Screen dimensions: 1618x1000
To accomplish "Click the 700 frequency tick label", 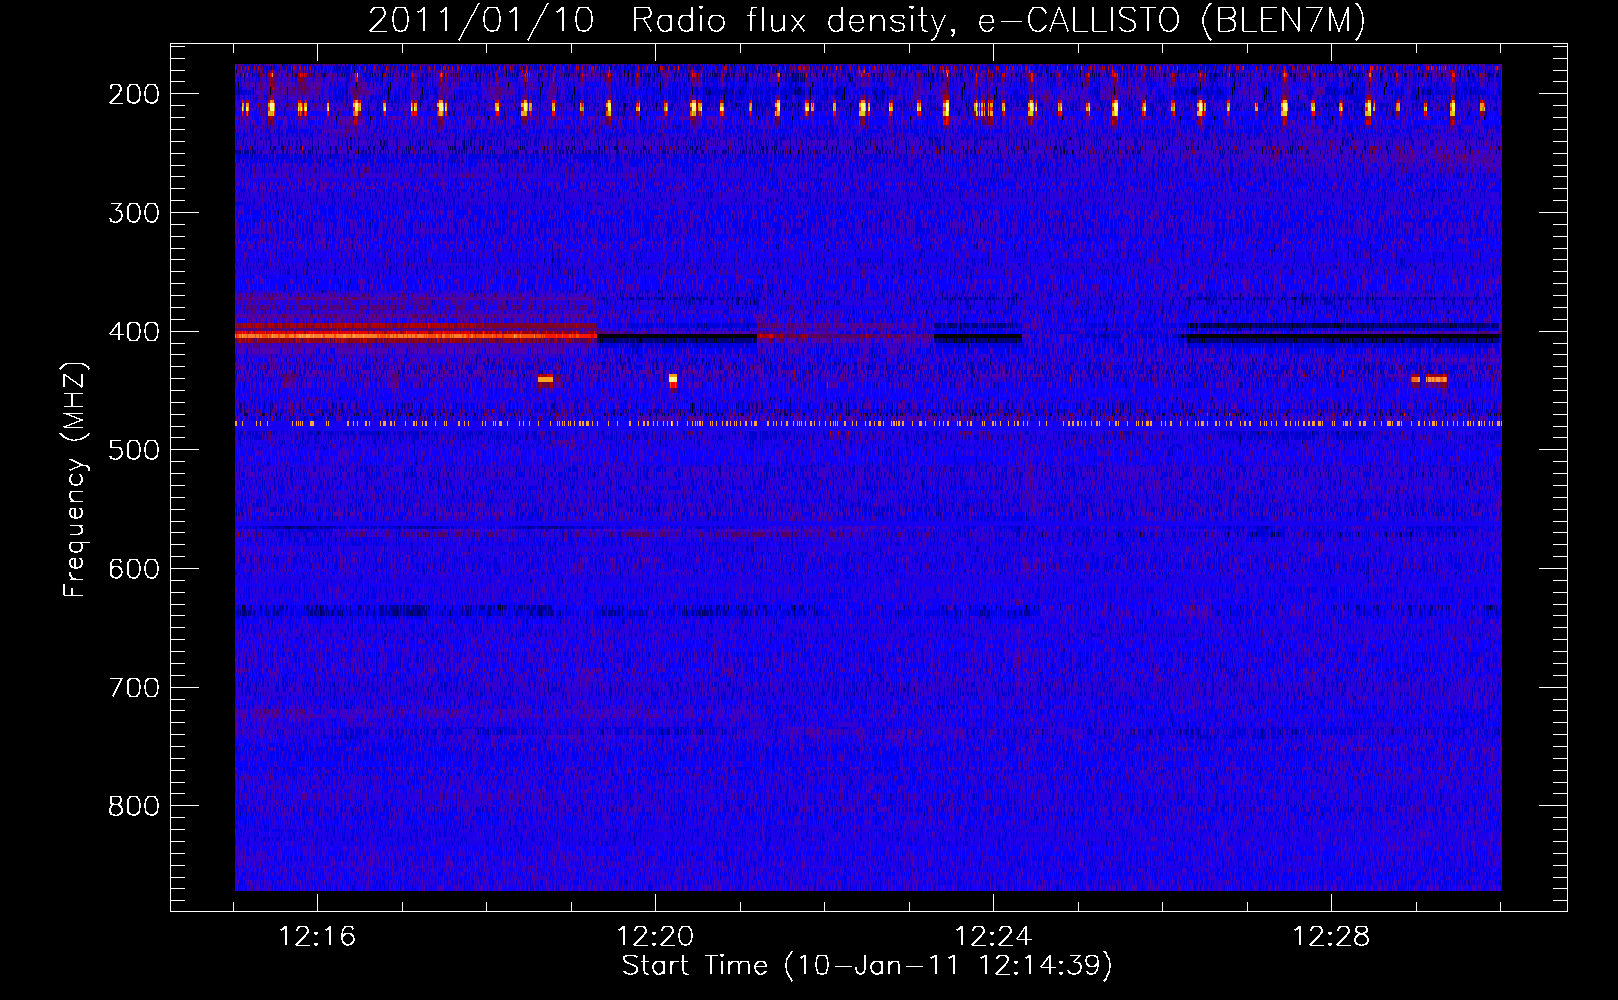I will click(134, 688).
